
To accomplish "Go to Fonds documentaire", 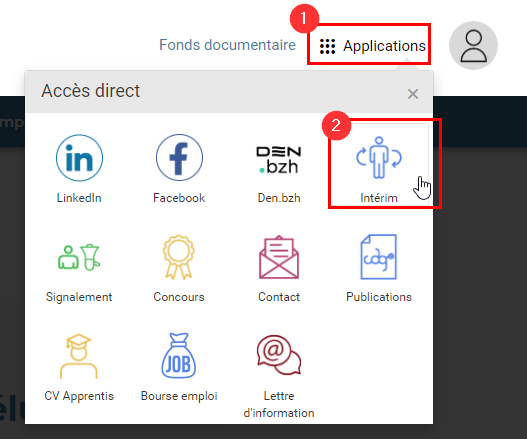I will (x=227, y=45).
